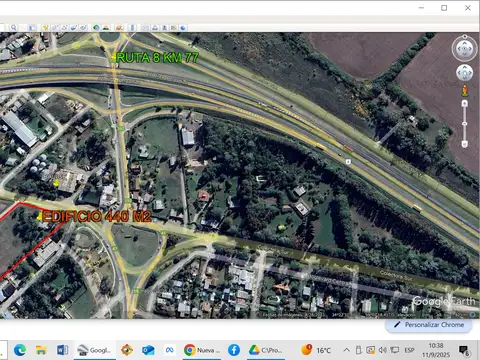Select the RUTA 8 KM 77 placemark label

point(157,58)
